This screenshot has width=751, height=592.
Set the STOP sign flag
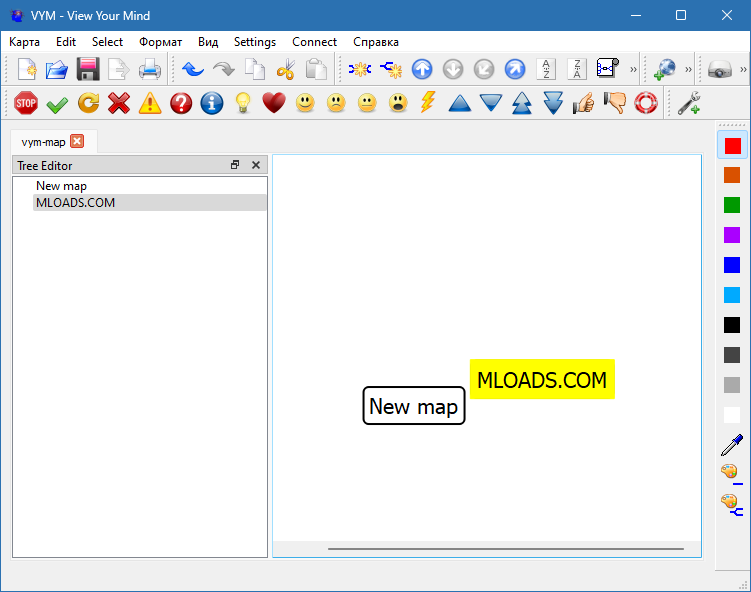coord(26,103)
